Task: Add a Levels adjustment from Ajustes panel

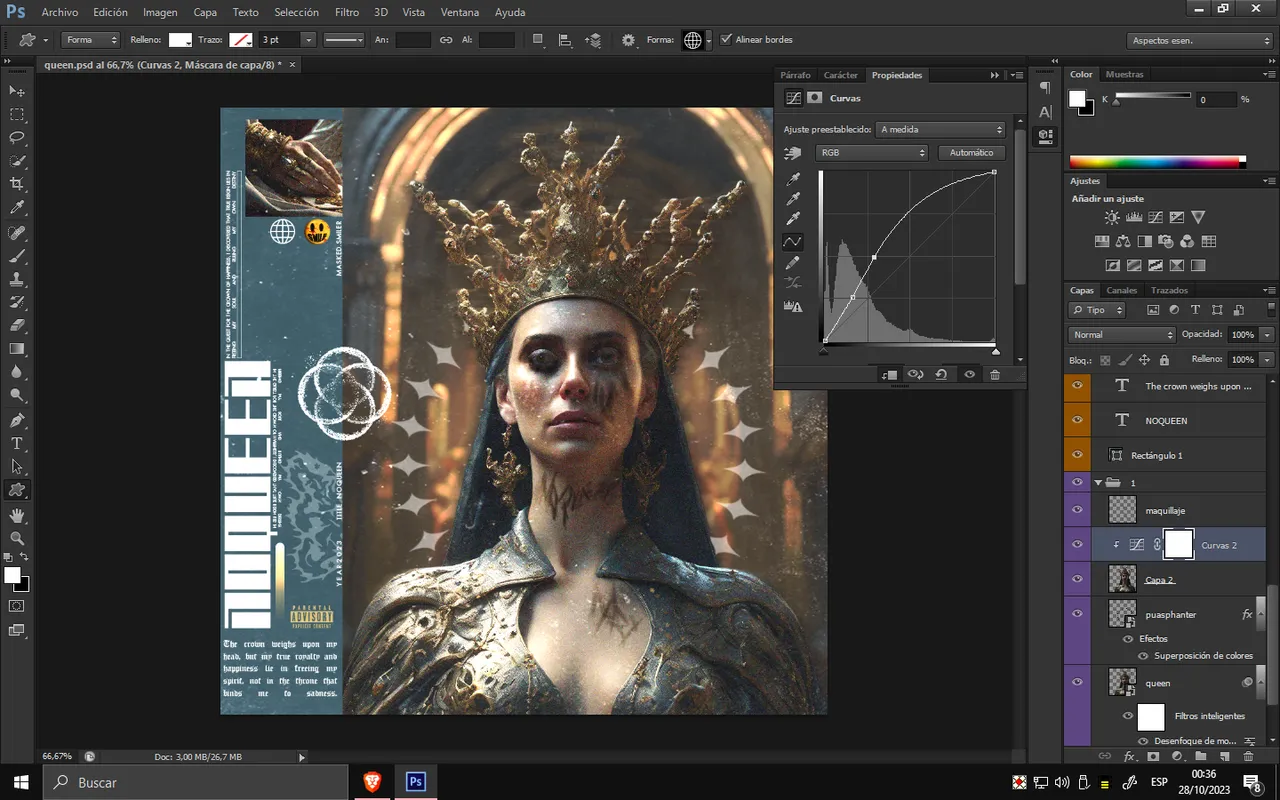Action: 1134,217
